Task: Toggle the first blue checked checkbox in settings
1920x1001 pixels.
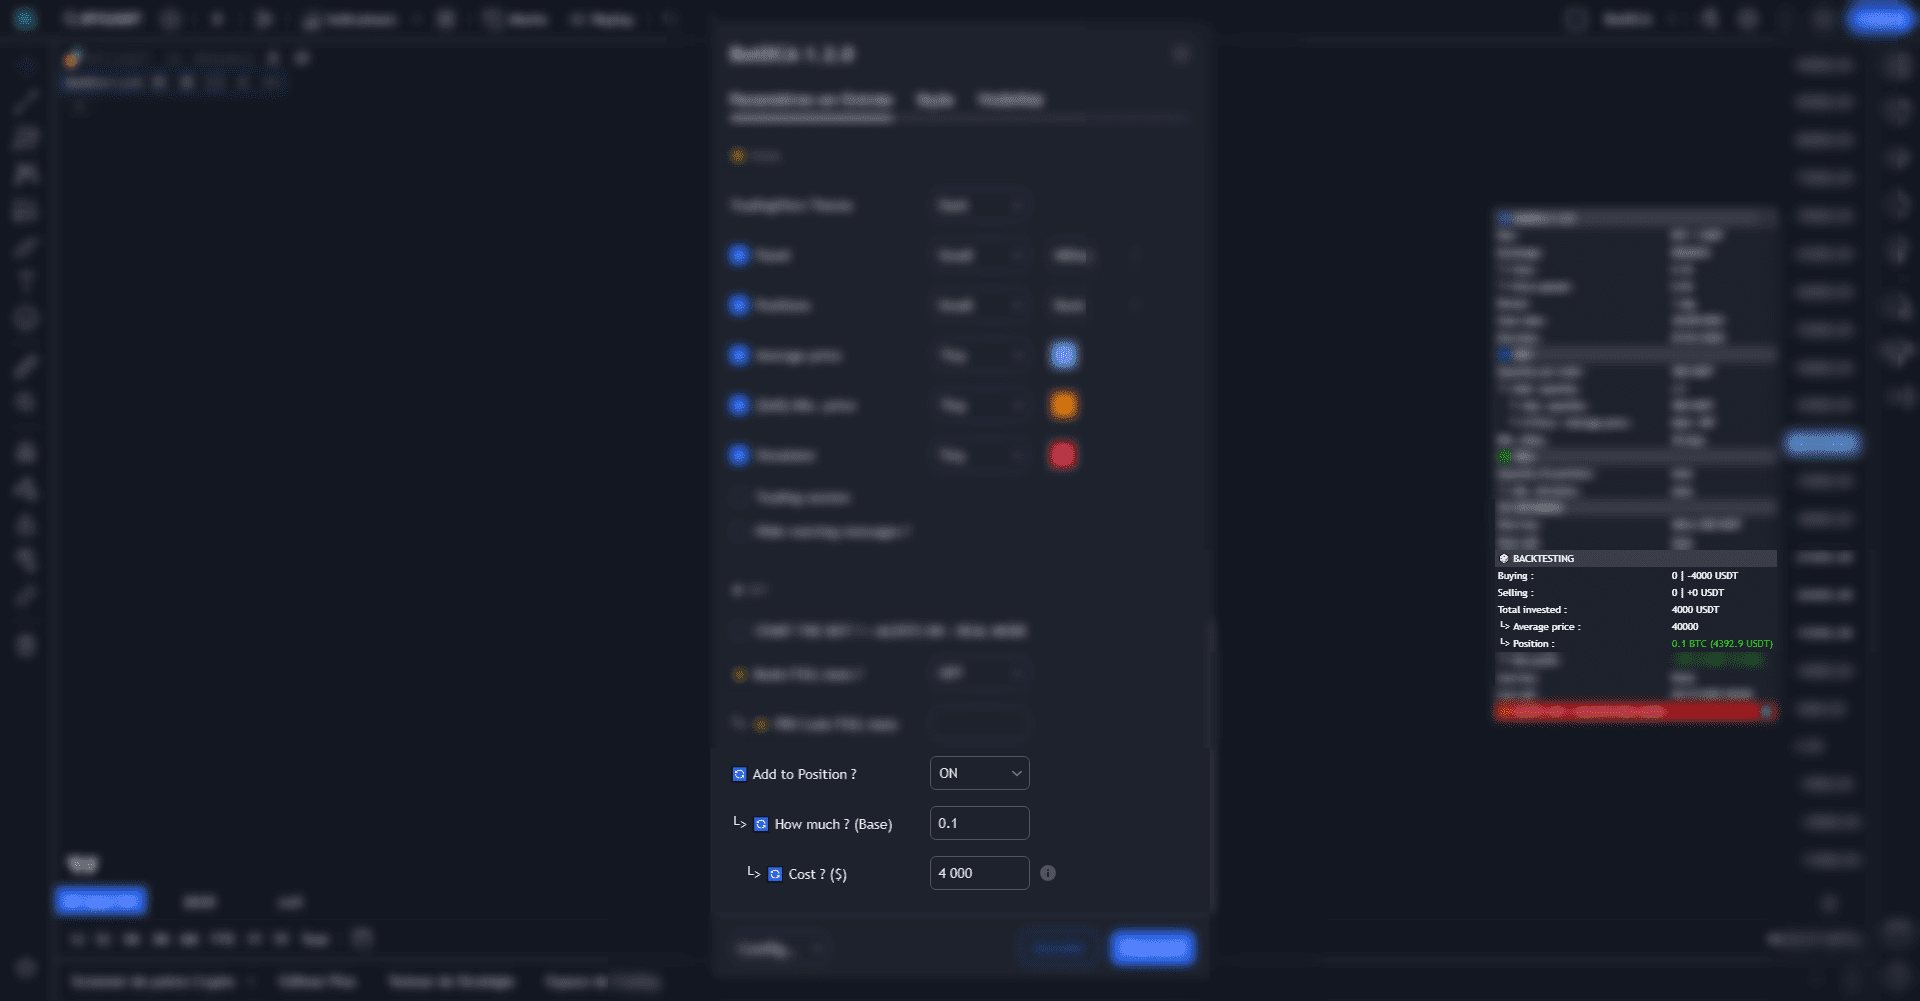Action: tap(739, 255)
